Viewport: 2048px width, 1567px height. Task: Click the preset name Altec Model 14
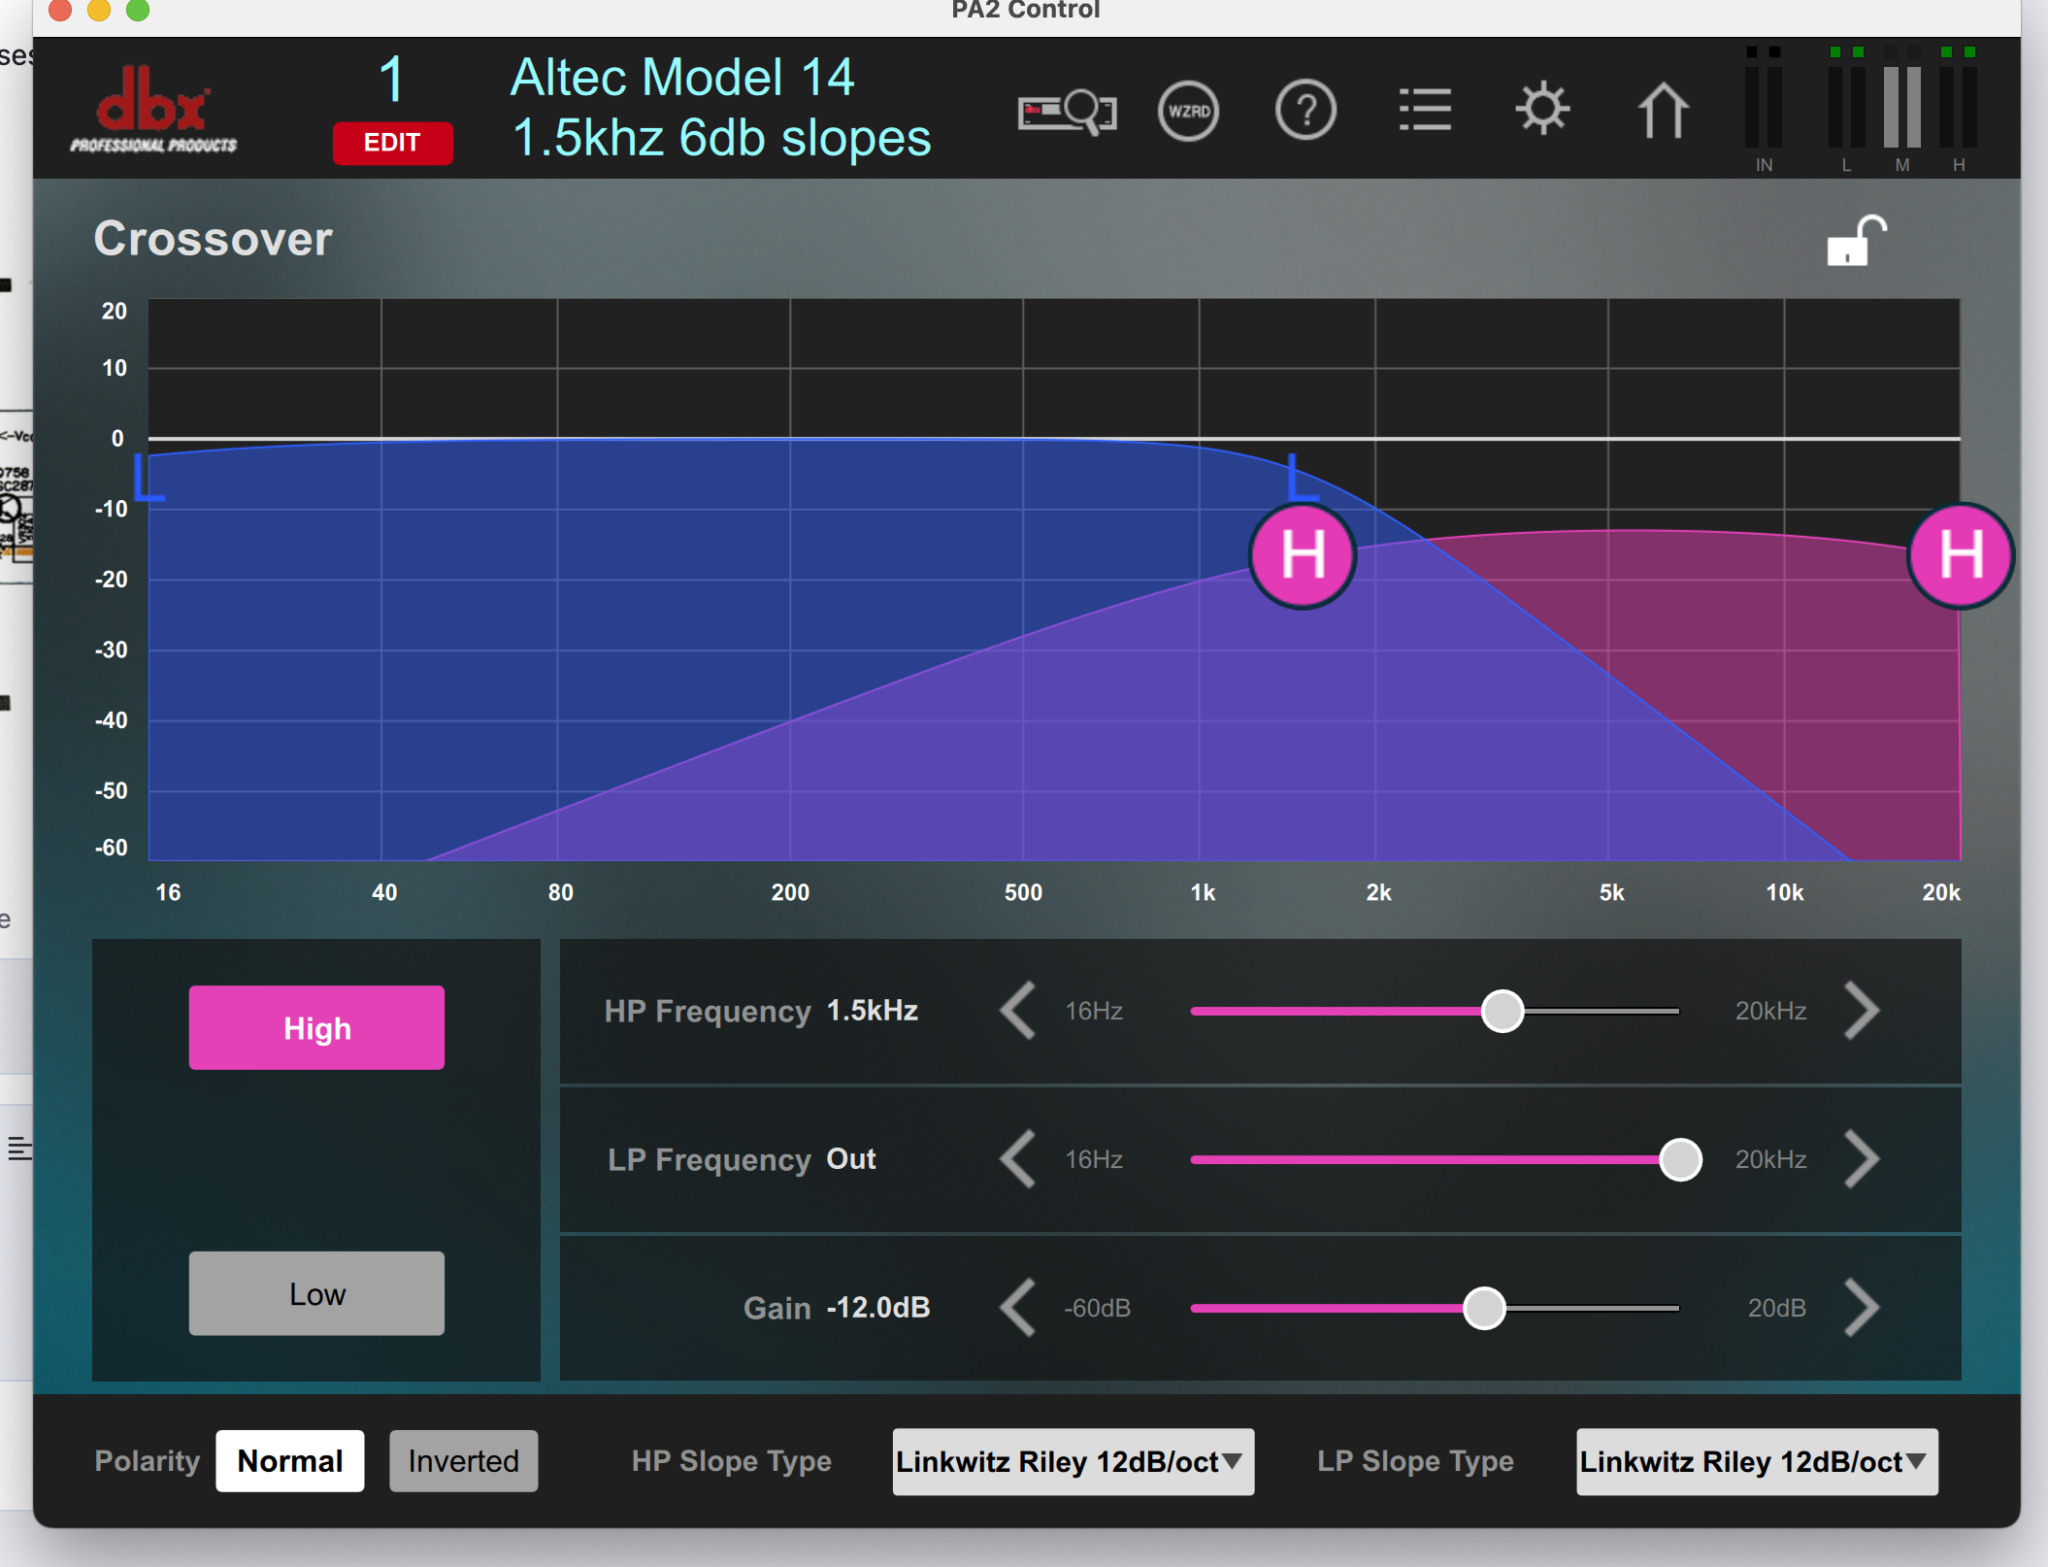click(x=682, y=78)
